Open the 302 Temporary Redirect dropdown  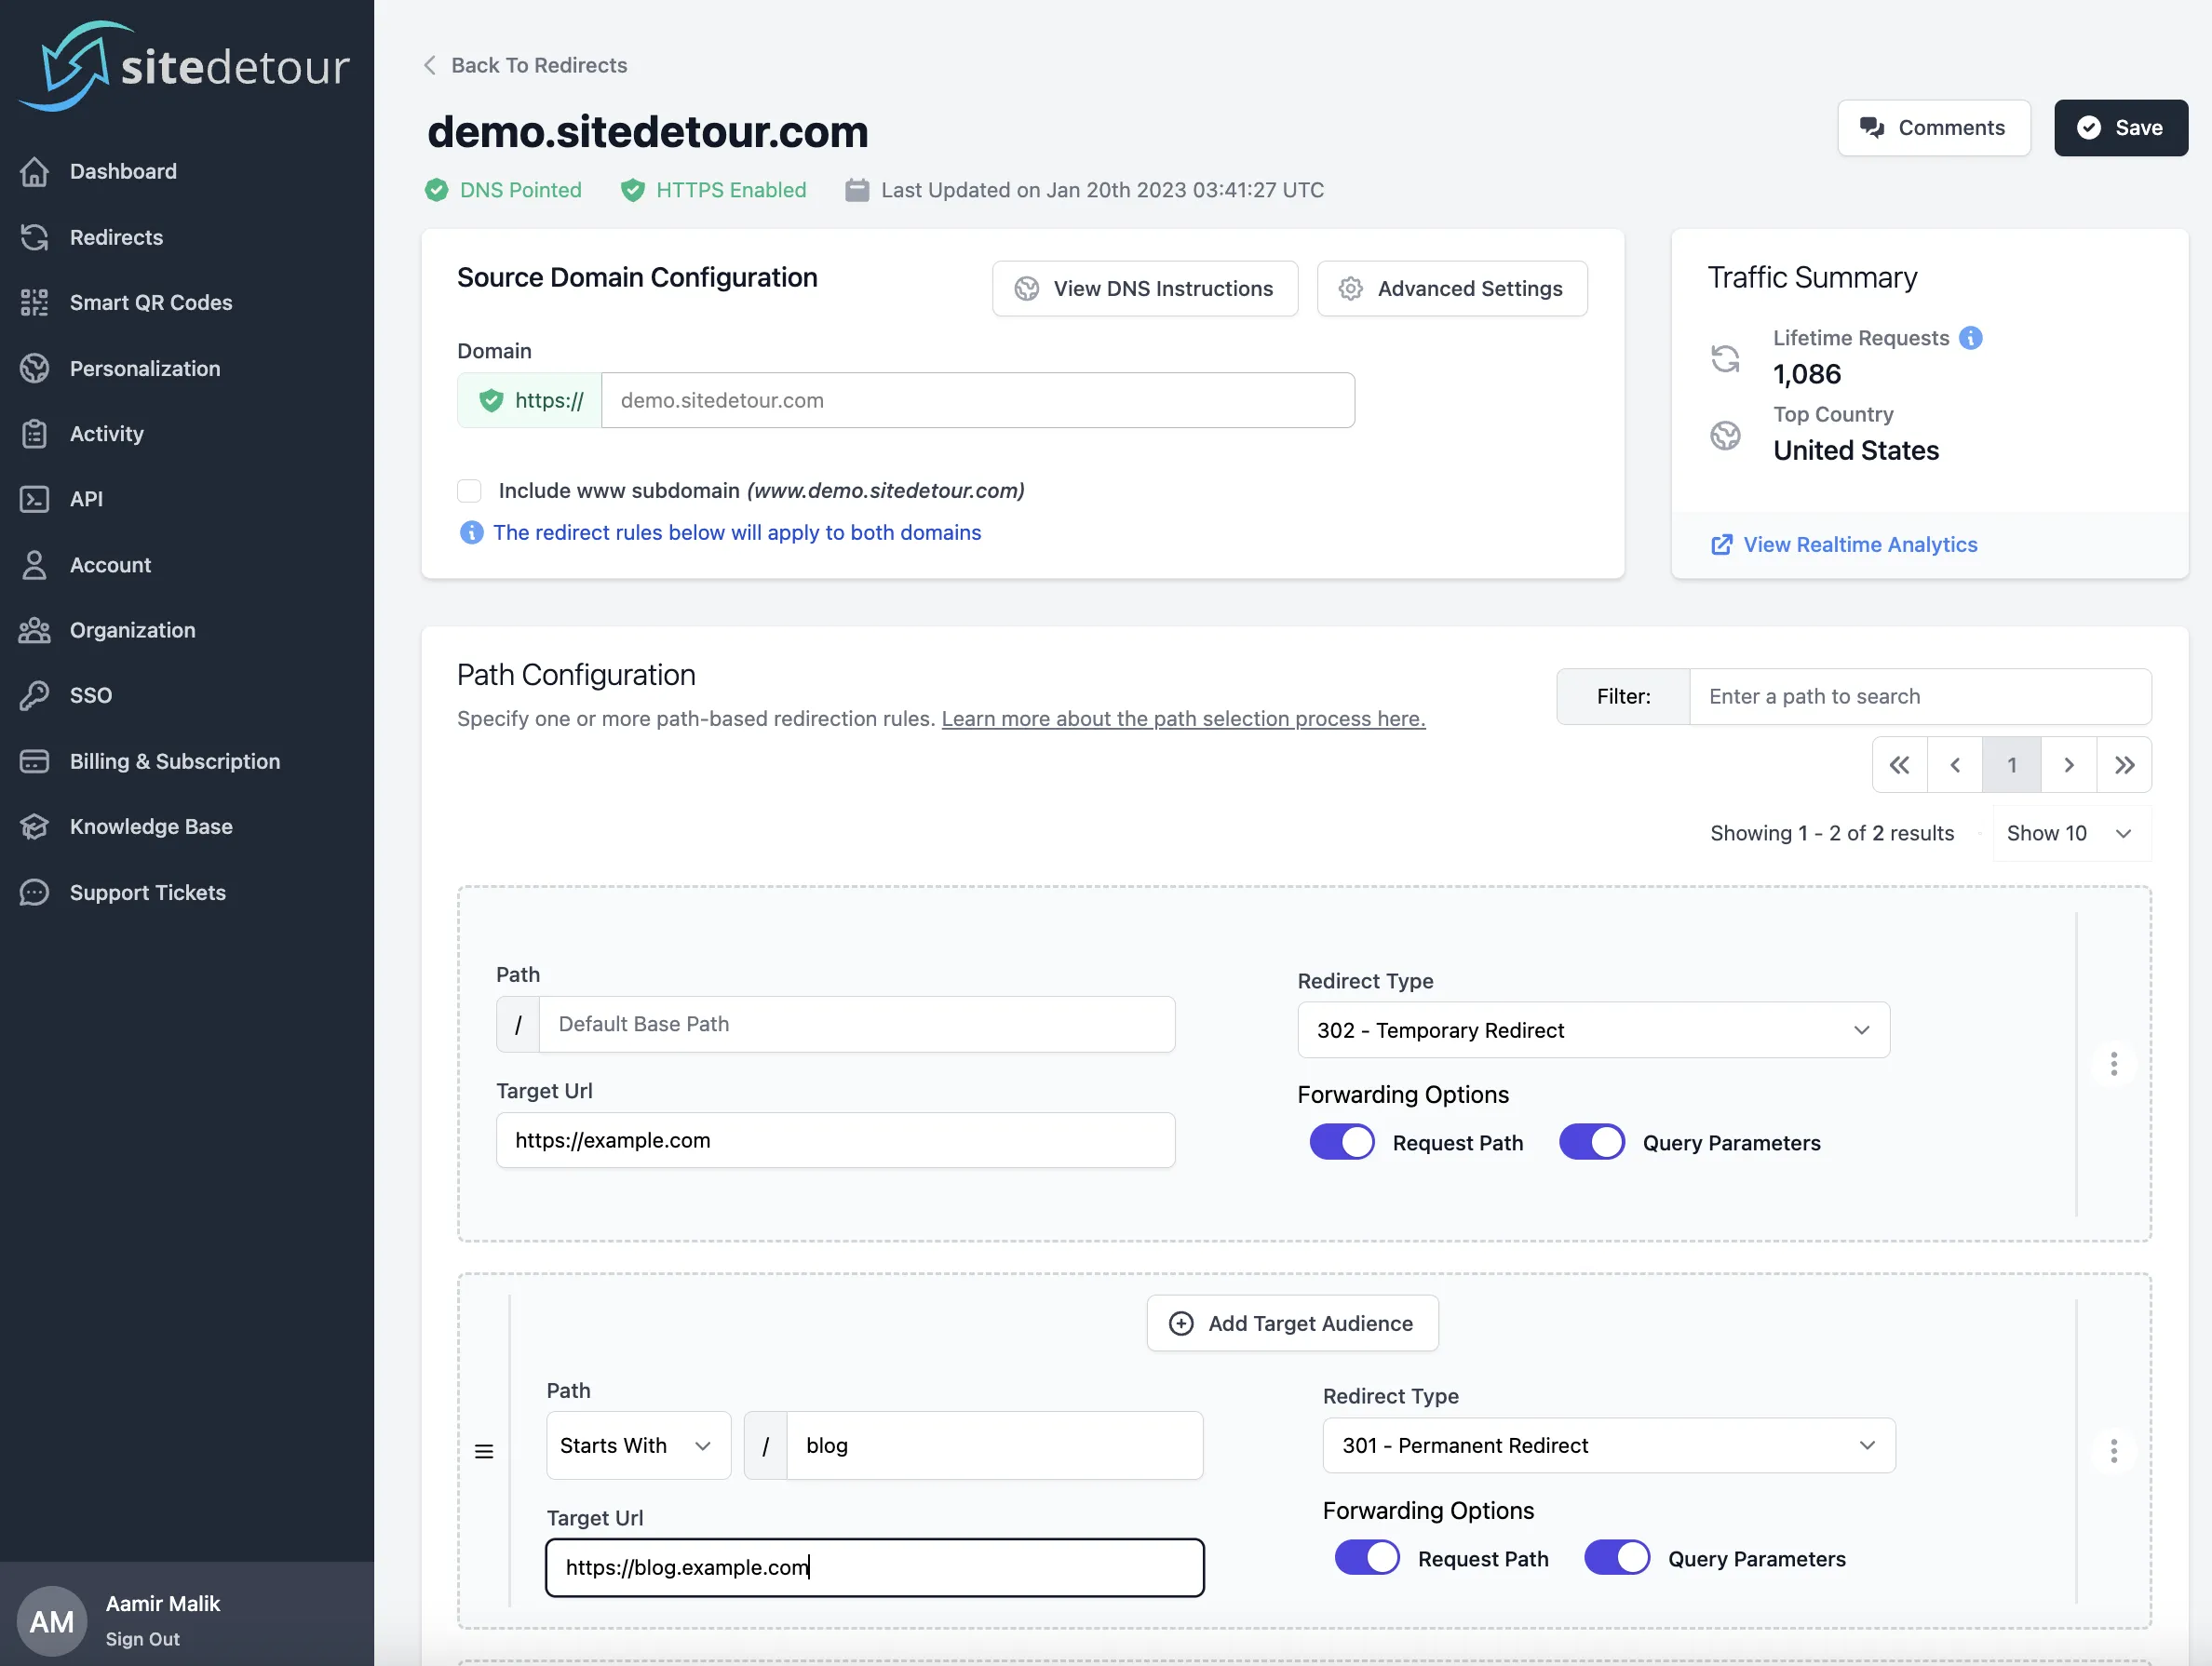[1593, 1030]
